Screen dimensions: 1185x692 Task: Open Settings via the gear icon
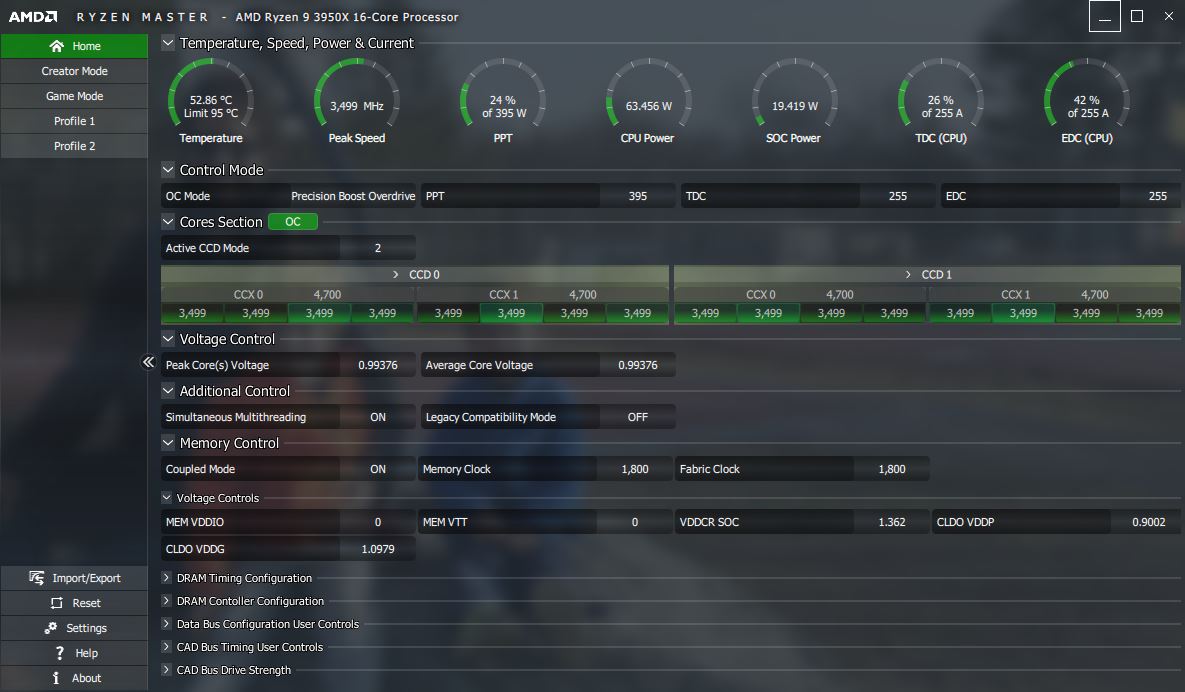point(51,628)
